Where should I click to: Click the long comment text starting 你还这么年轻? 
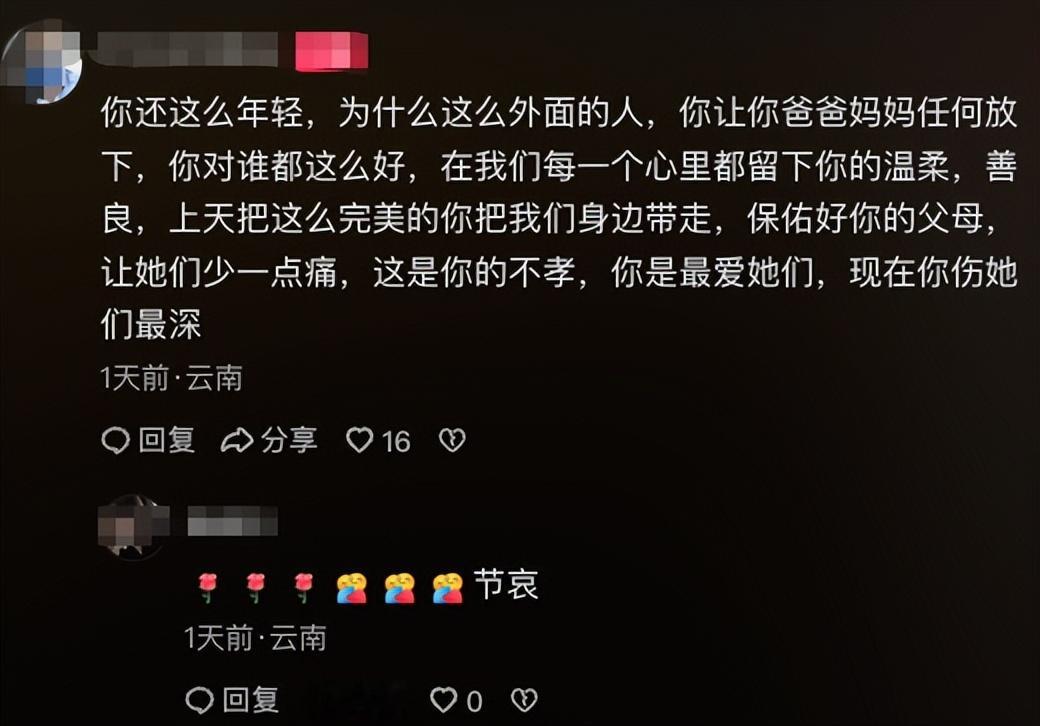558,218
